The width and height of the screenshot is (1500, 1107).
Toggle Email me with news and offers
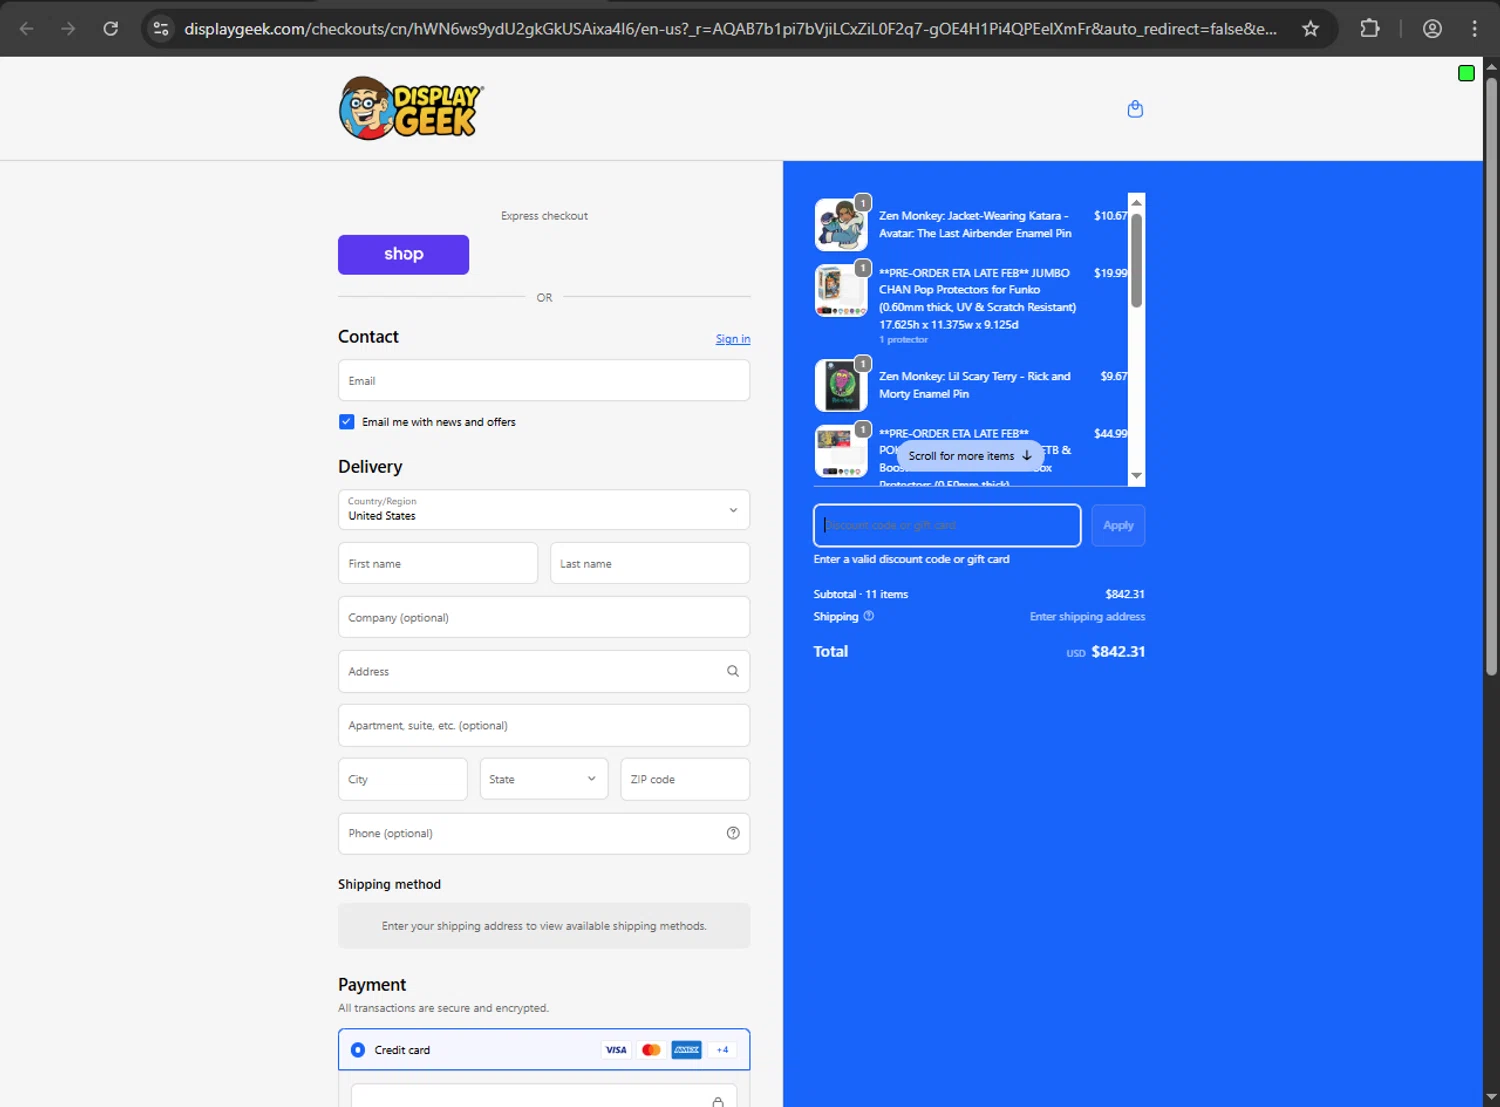tap(346, 422)
